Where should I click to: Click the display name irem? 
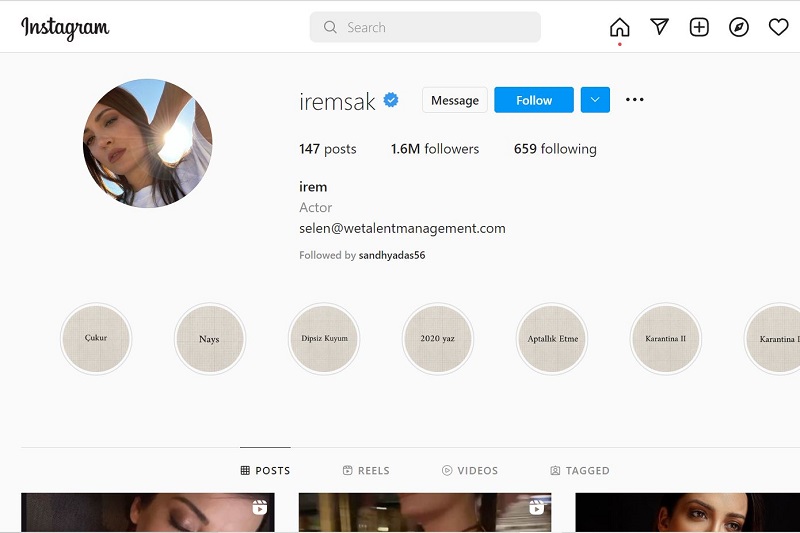point(313,187)
